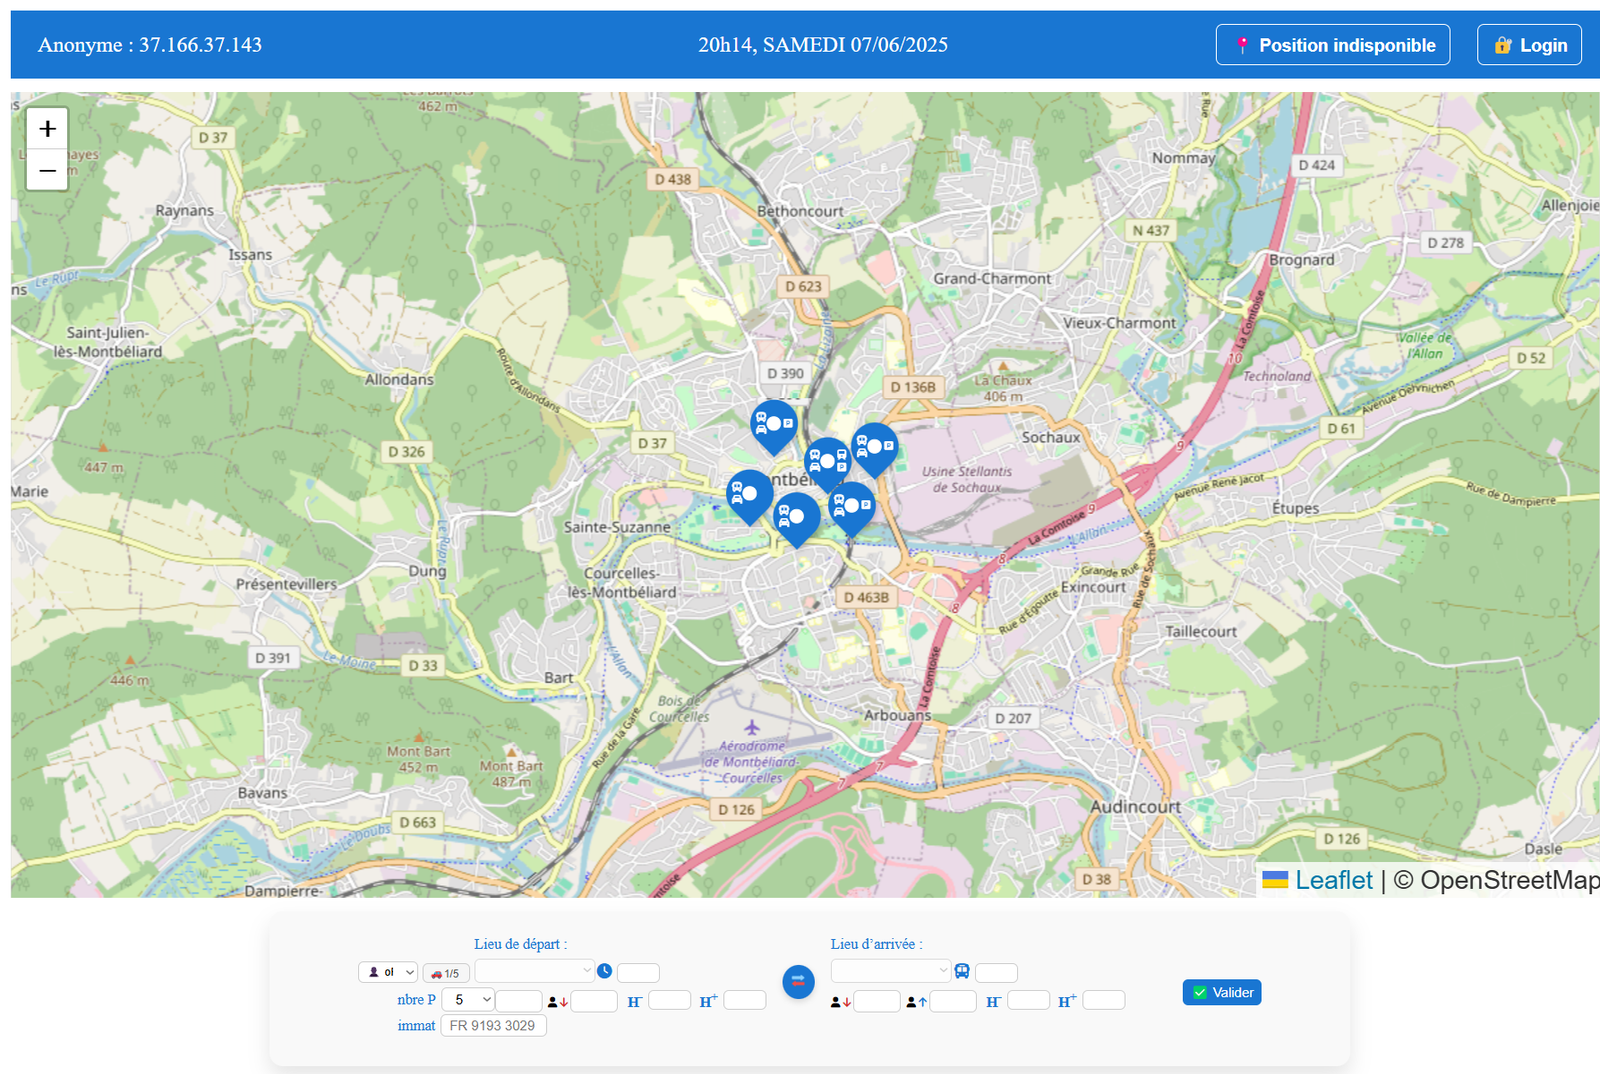Click the Audincourt town label on map
The height and width of the screenshot is (1074, 1600).
1135,807
